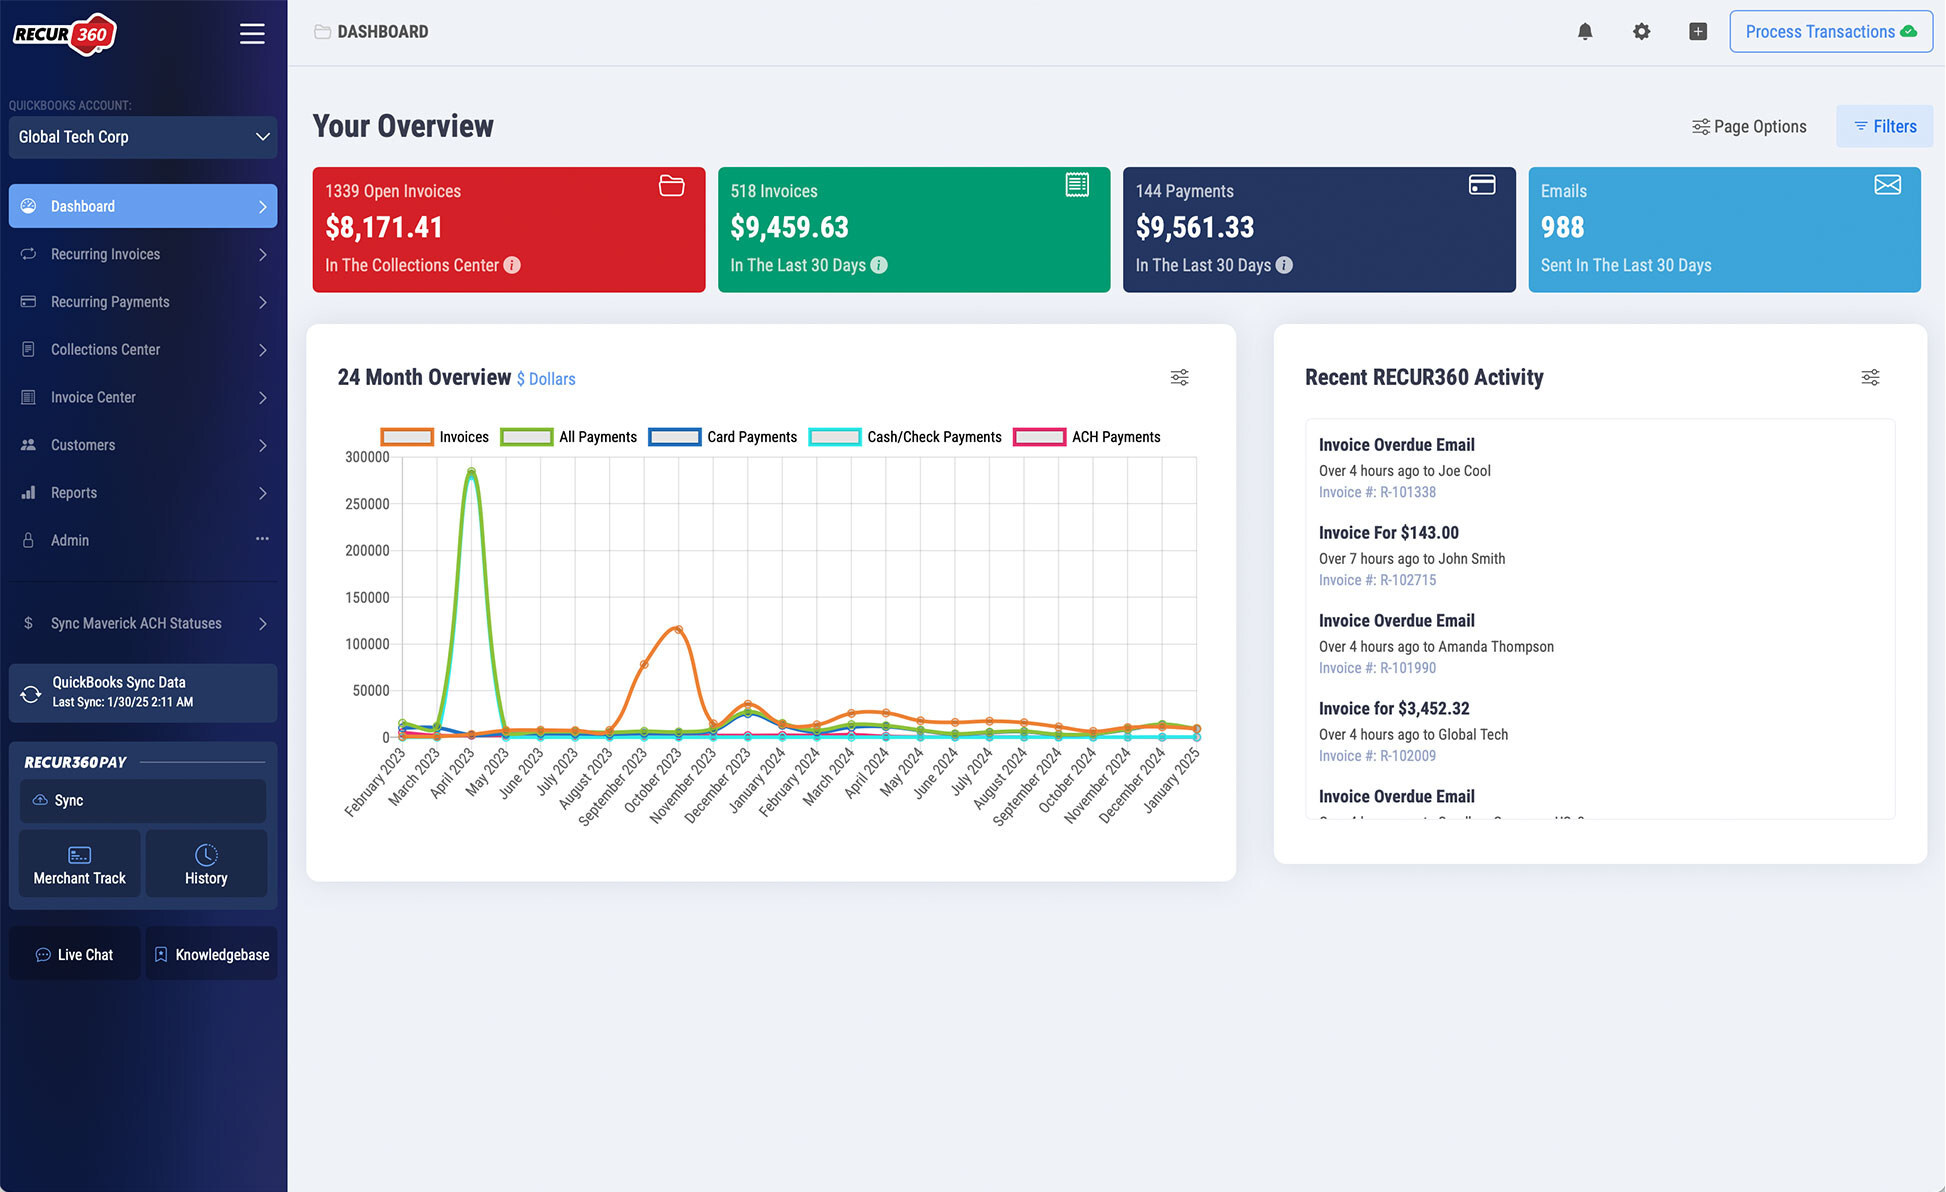Open Customers menu item
This screenshot has height=1192, width=1946.
pos(143,445)
